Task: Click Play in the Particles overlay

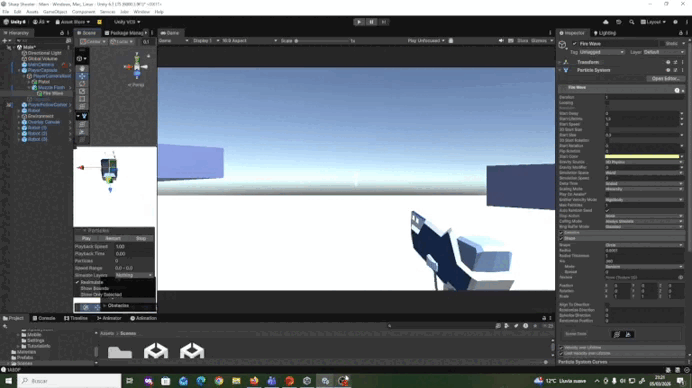Action: click(86, 238)
